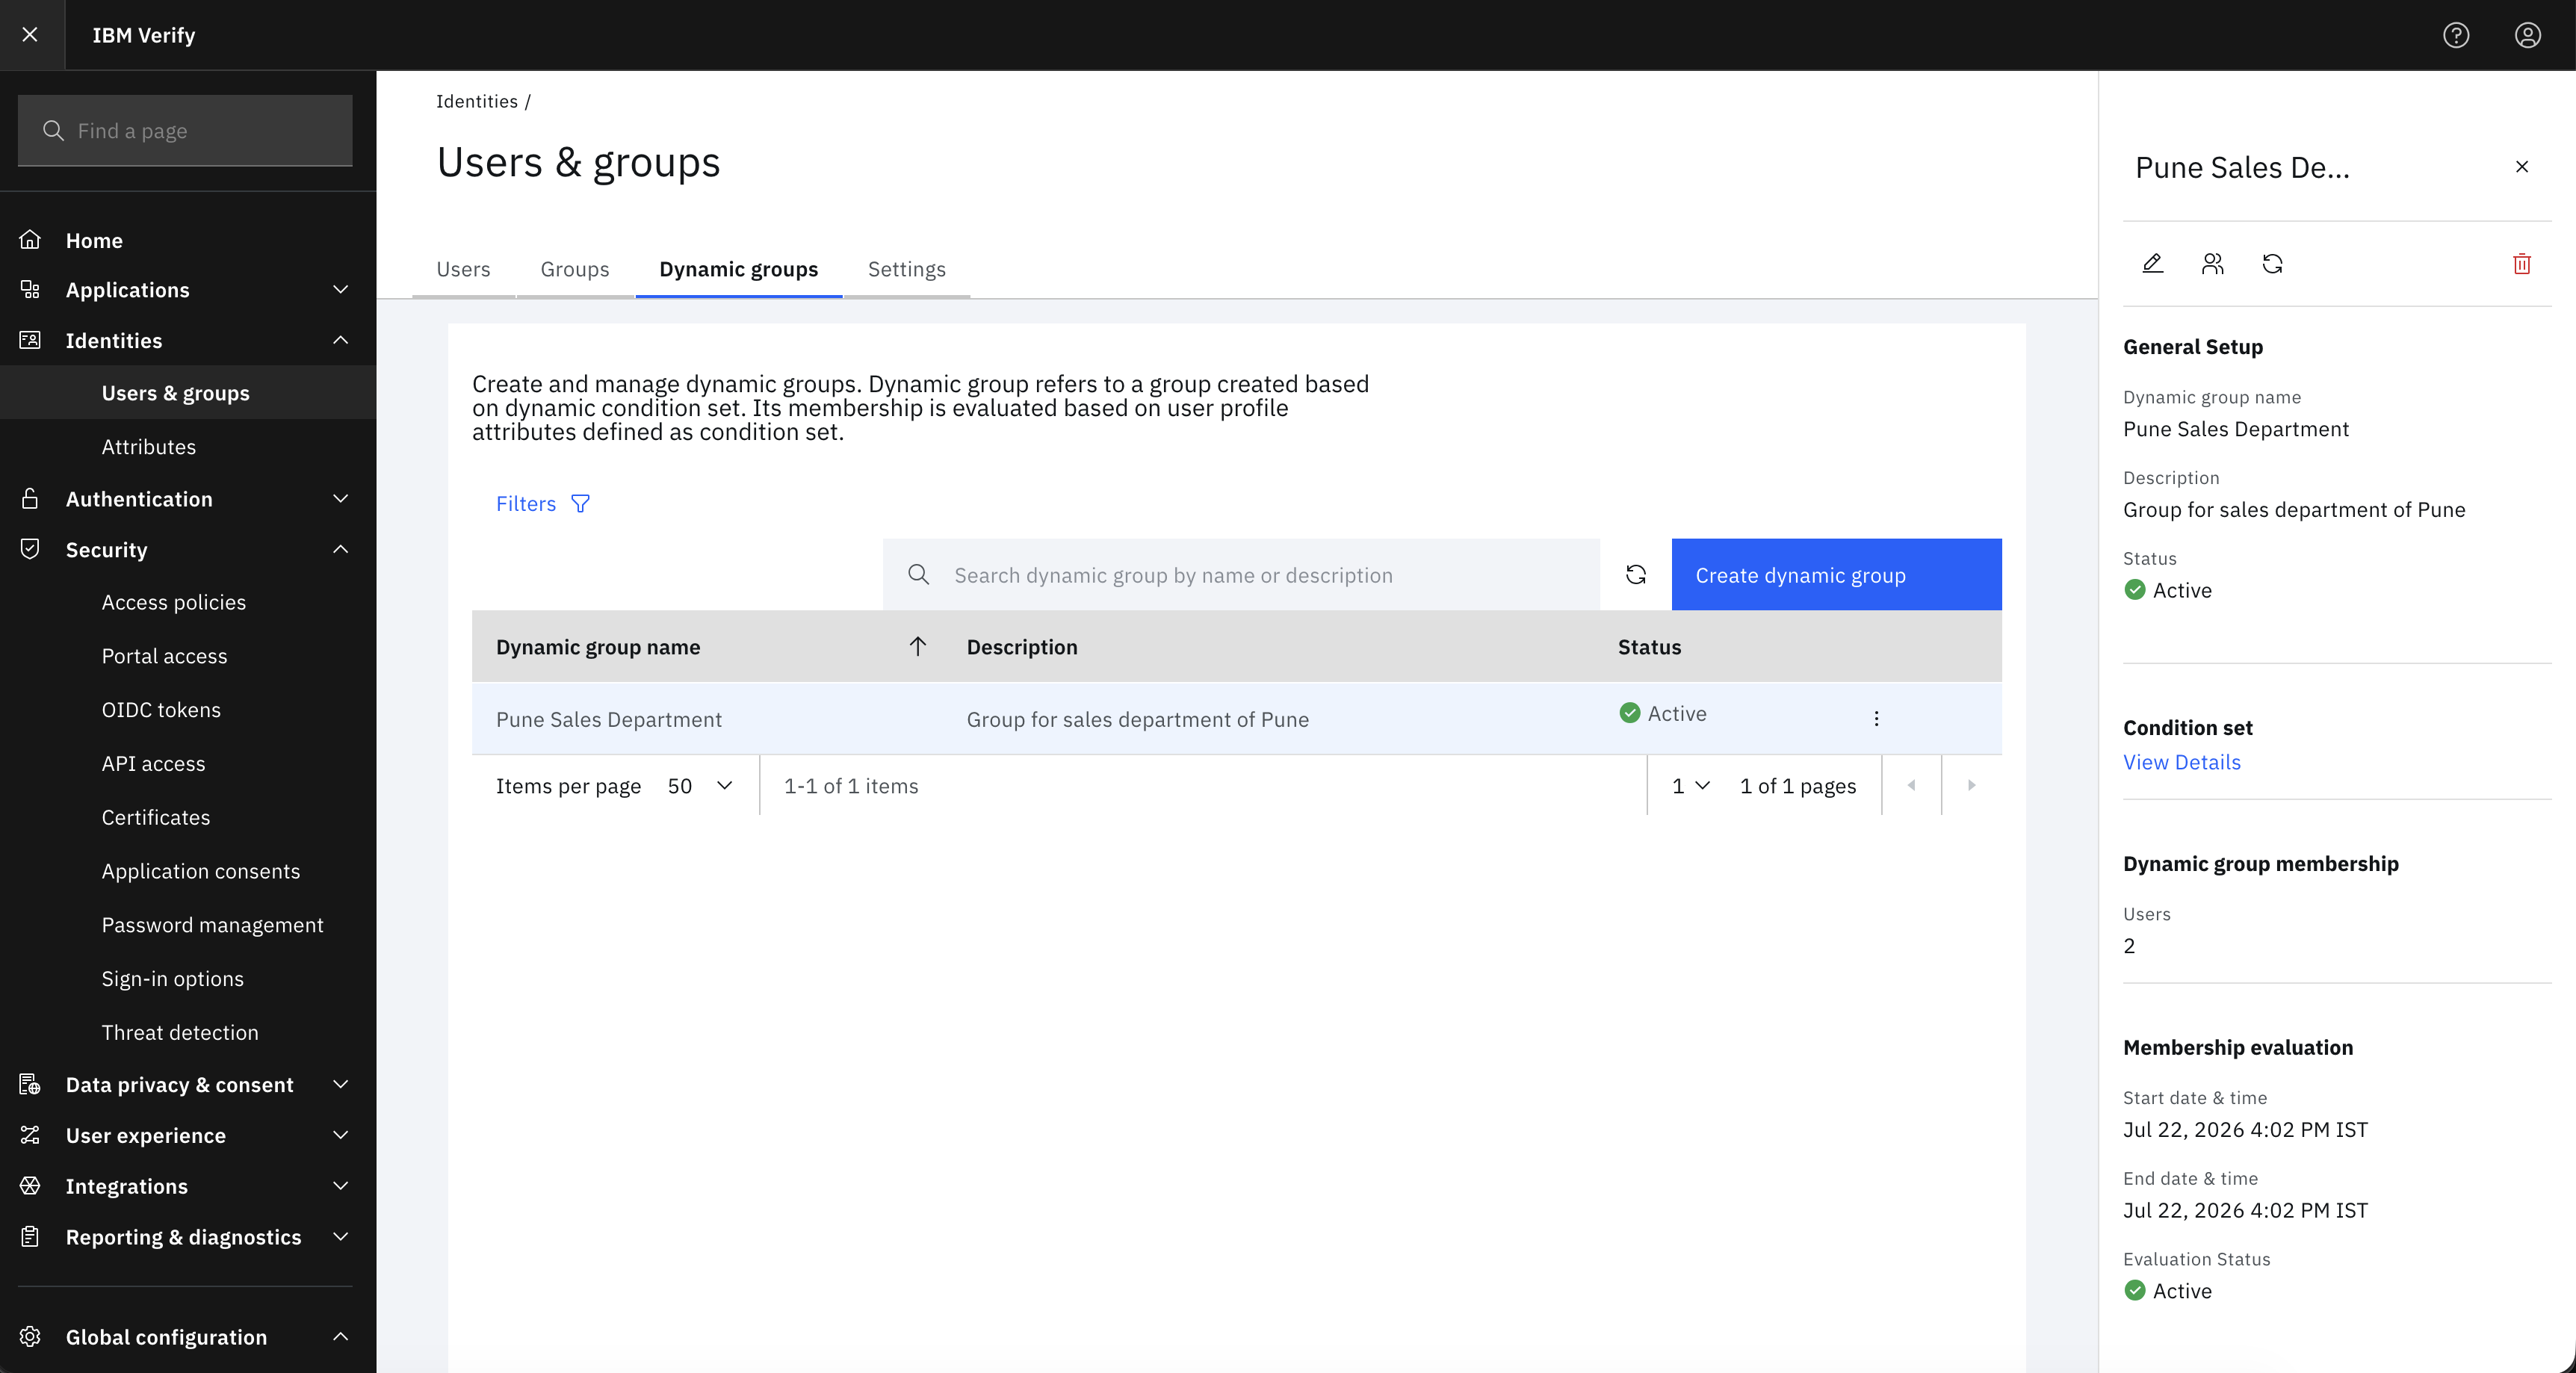Open Attributes page in sidebar
The height and width of the screenshot is (1373, 2576).
click(x=149, y=447)
